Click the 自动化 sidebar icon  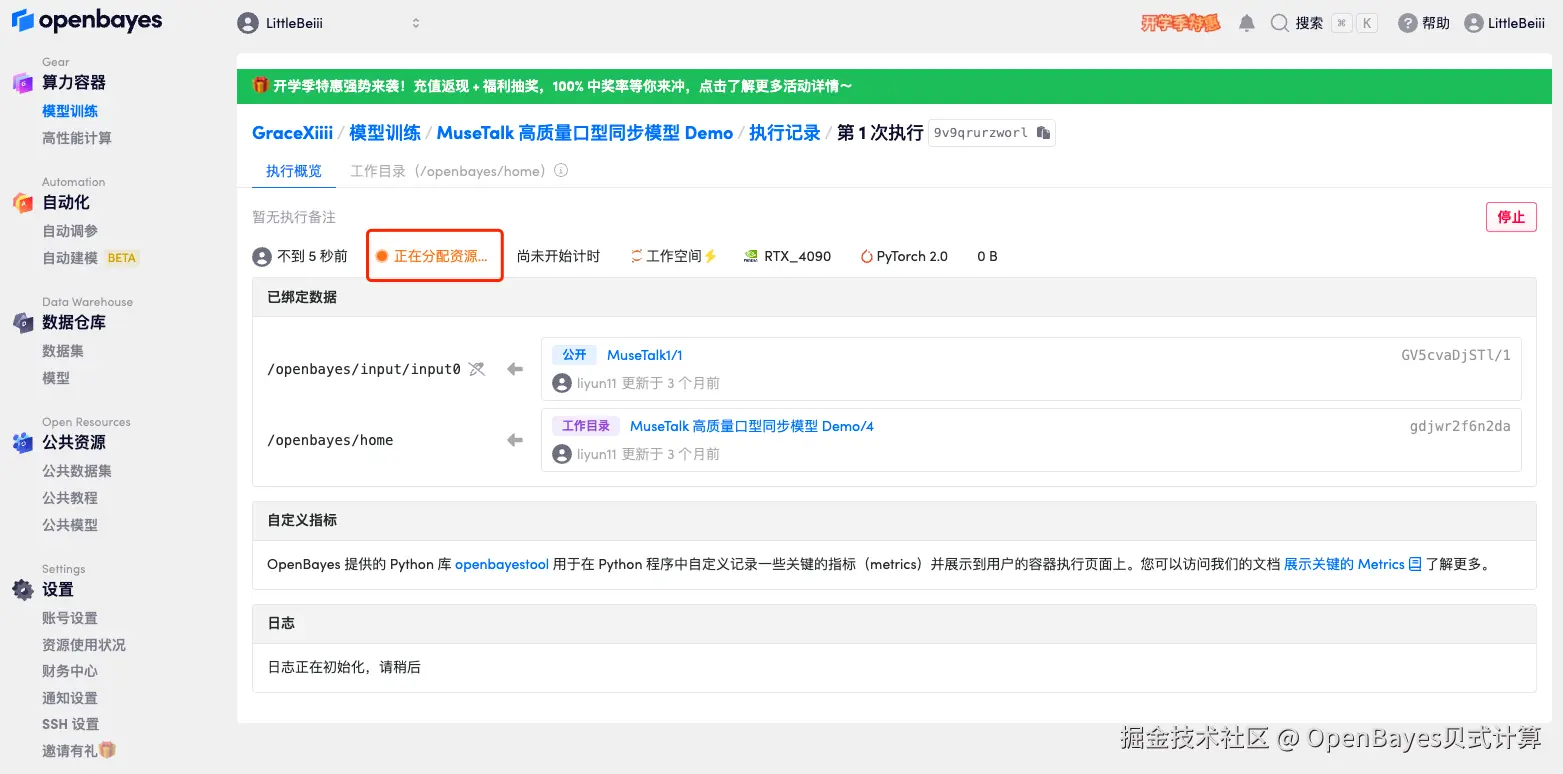point(23,203)
